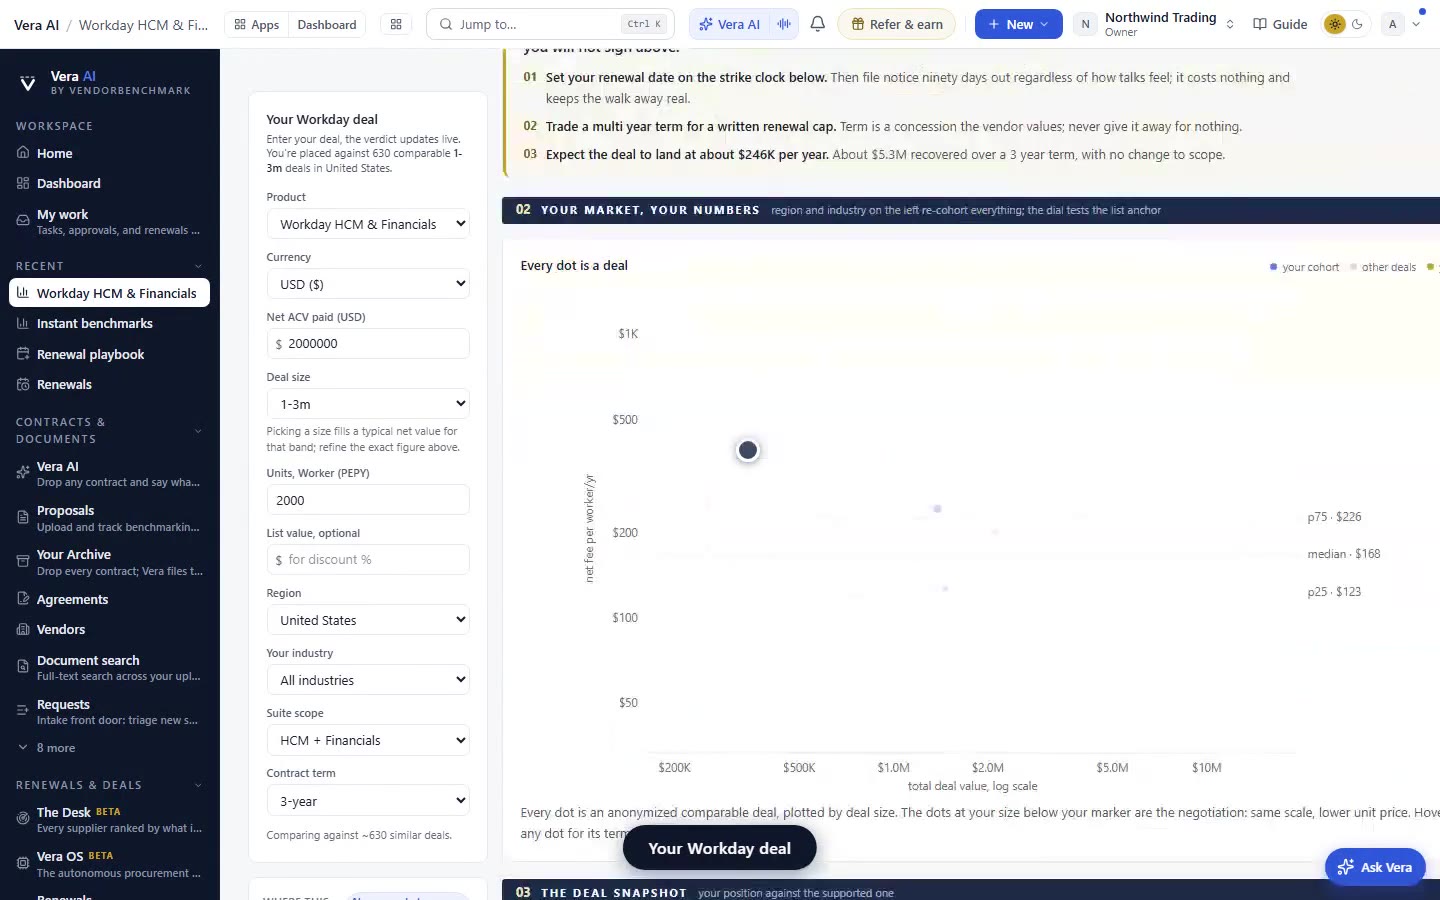
Task: Click the Vera OS chip icon
Action: point(23,863)
